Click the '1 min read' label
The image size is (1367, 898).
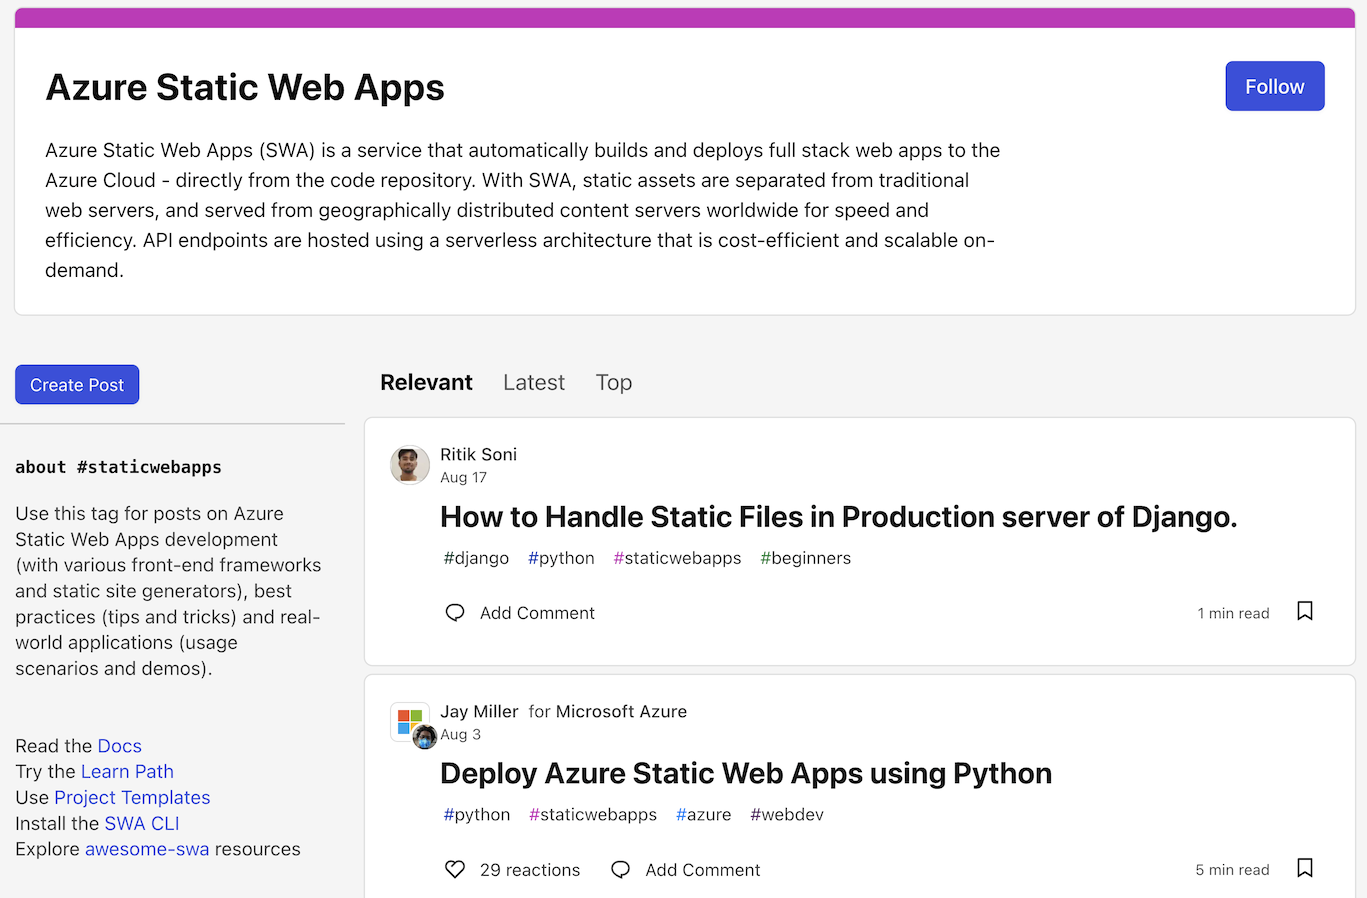point(1233,614)
